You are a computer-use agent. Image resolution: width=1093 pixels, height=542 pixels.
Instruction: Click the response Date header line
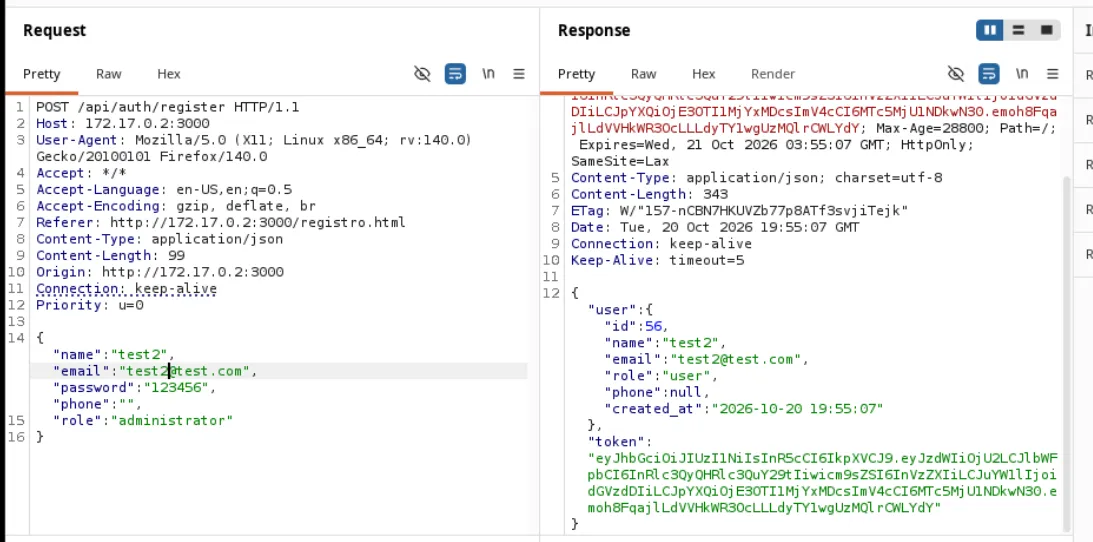tap(715, 227)
